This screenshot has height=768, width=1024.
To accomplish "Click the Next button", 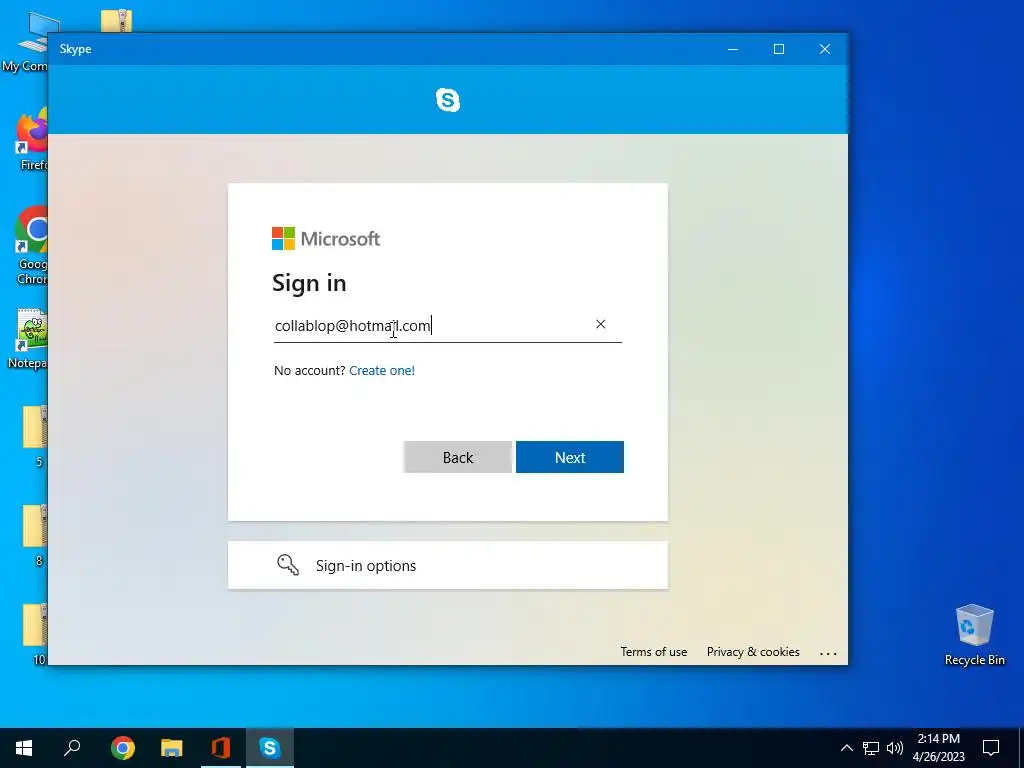I will pos(569,457).
